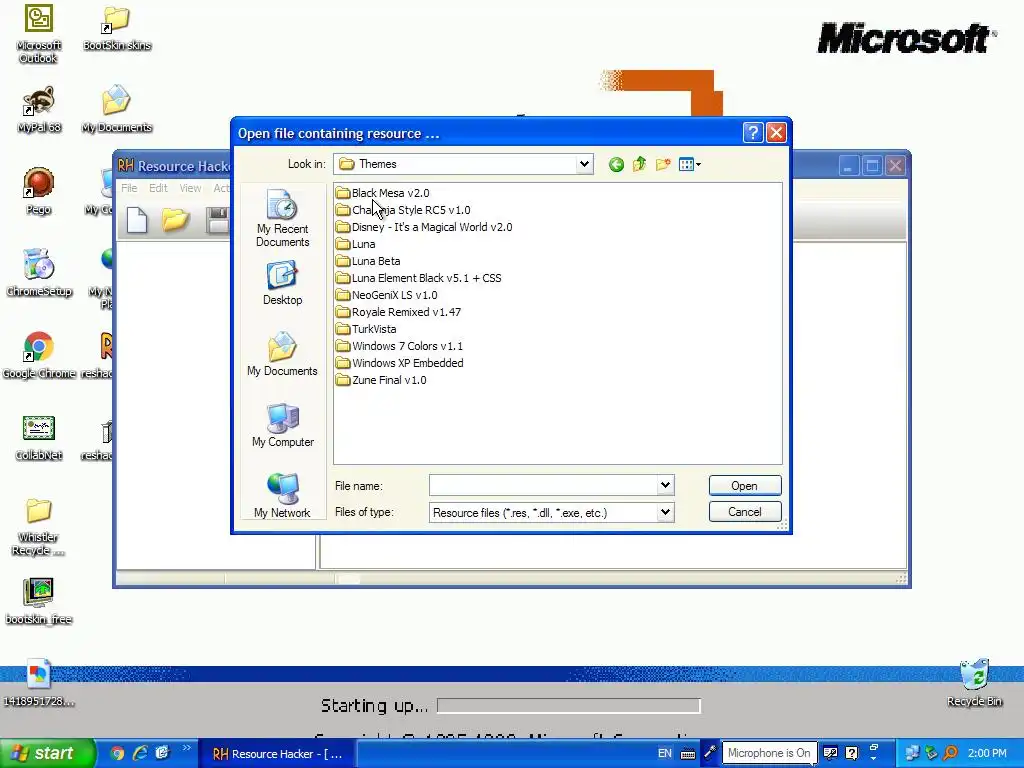Click the dialog Help question mark button
The height and width of the screenshot is (768, 1024).
(753, 133)
